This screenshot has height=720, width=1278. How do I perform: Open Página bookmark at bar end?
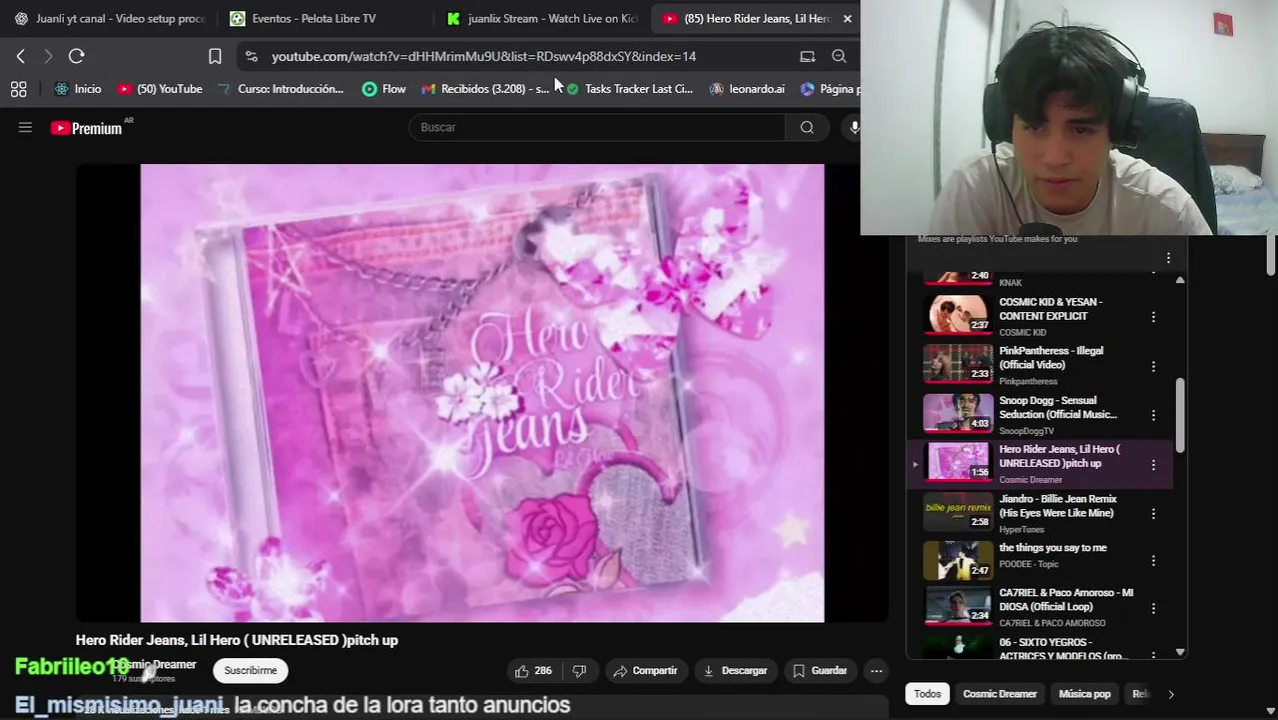(828, 89)
